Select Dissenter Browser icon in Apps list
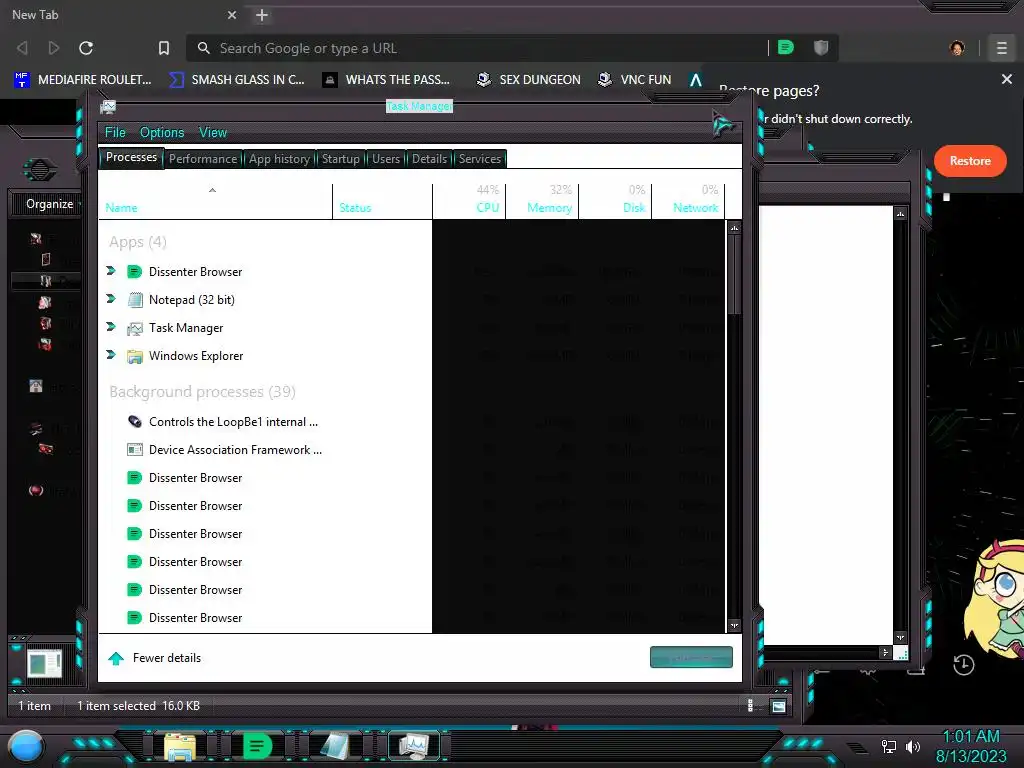Viewport: 1024px width, 768px height. 135,272
